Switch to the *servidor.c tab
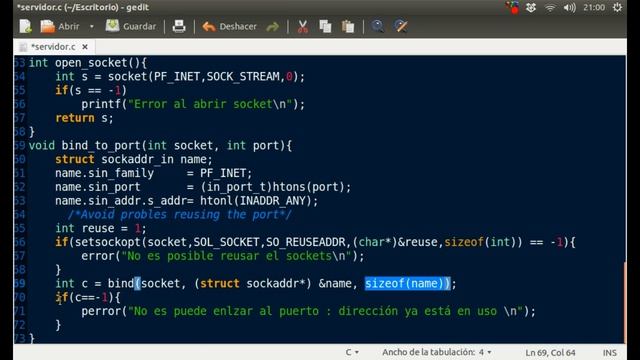 point(53,47)
